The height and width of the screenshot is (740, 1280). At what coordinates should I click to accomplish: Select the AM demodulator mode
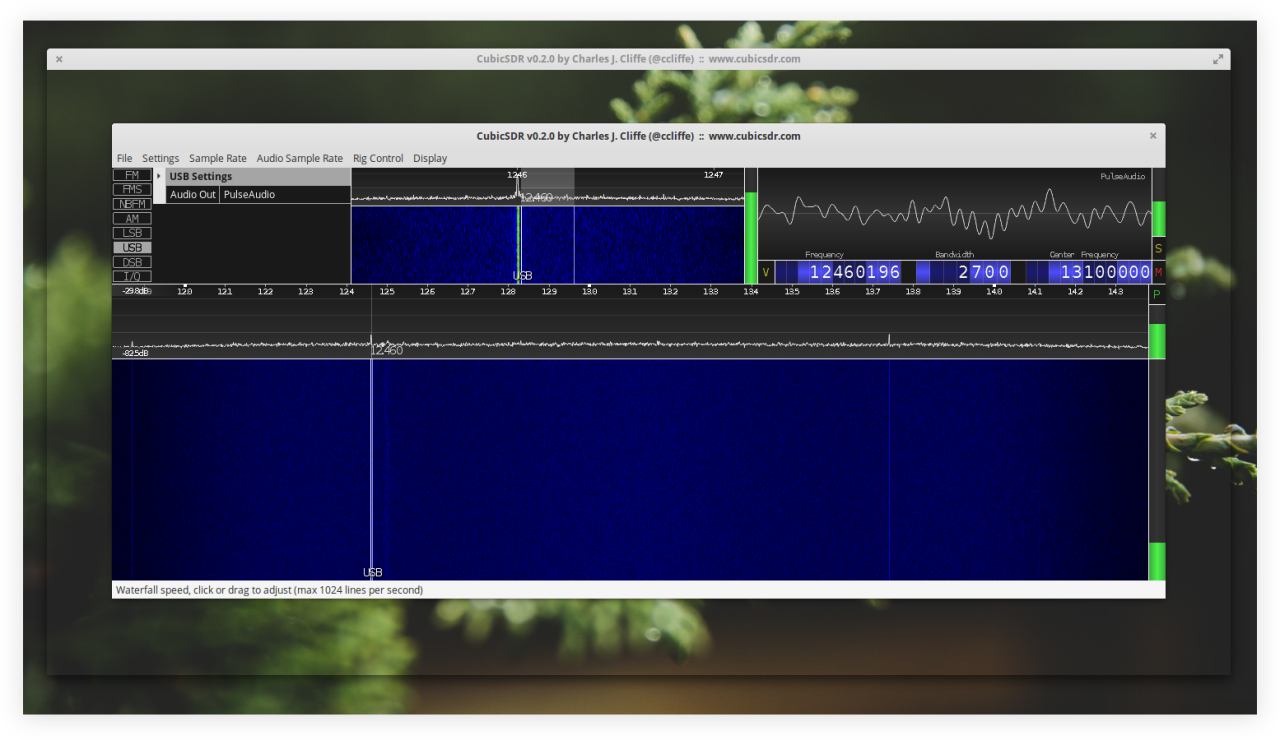click(x=132, y=218)
